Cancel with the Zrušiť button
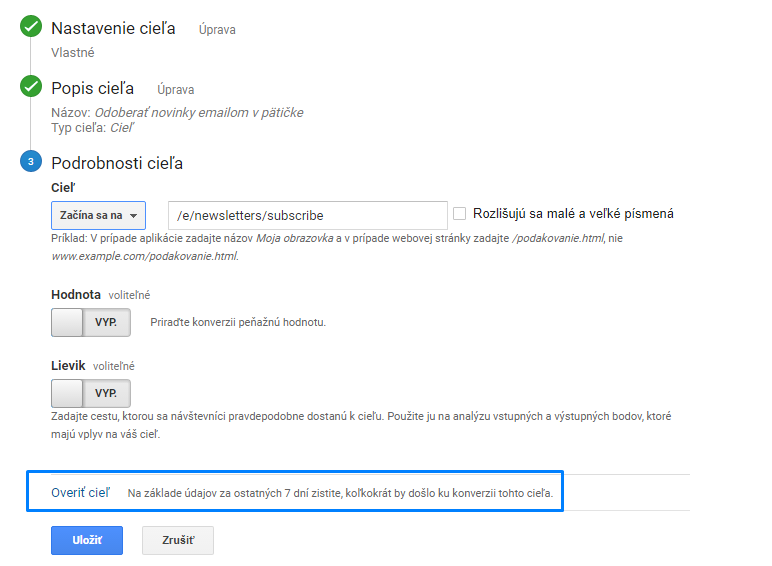The height and width of the screenshot is (566, 772). 178,540
